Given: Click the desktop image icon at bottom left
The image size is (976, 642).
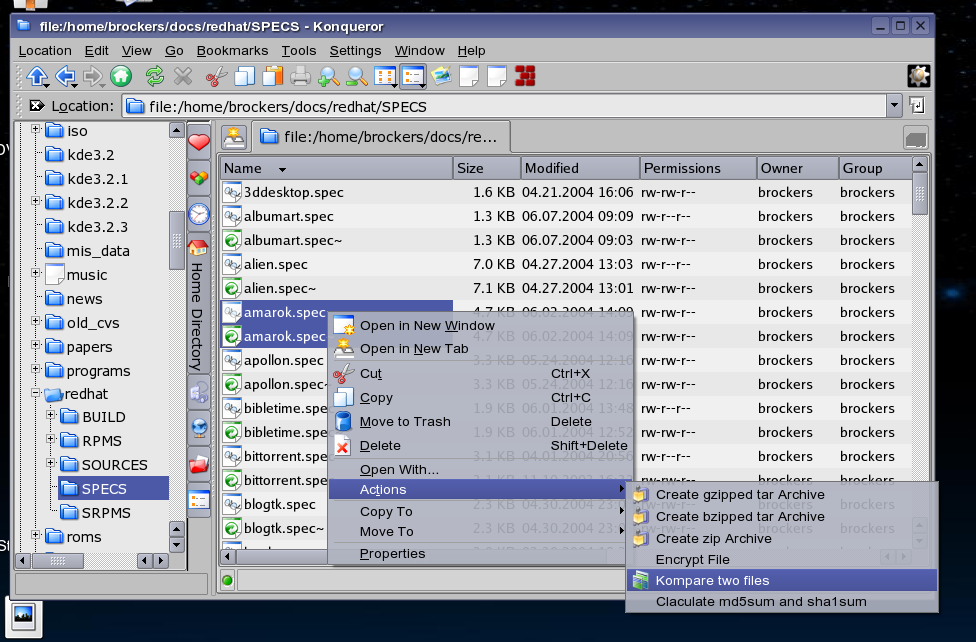Looking at the screenshot, I should pos(24,616).
